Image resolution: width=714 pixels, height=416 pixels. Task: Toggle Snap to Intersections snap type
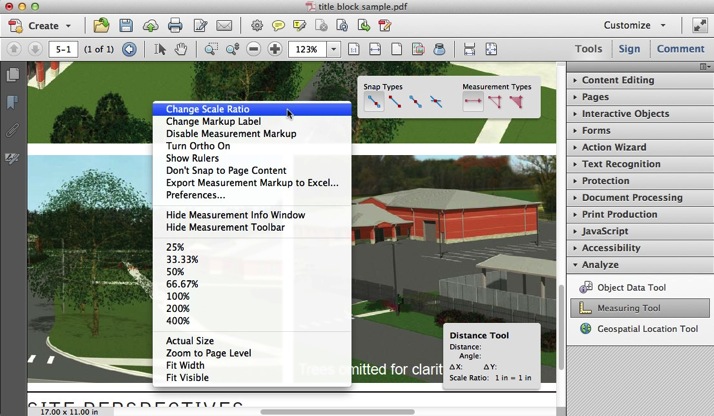436,102
